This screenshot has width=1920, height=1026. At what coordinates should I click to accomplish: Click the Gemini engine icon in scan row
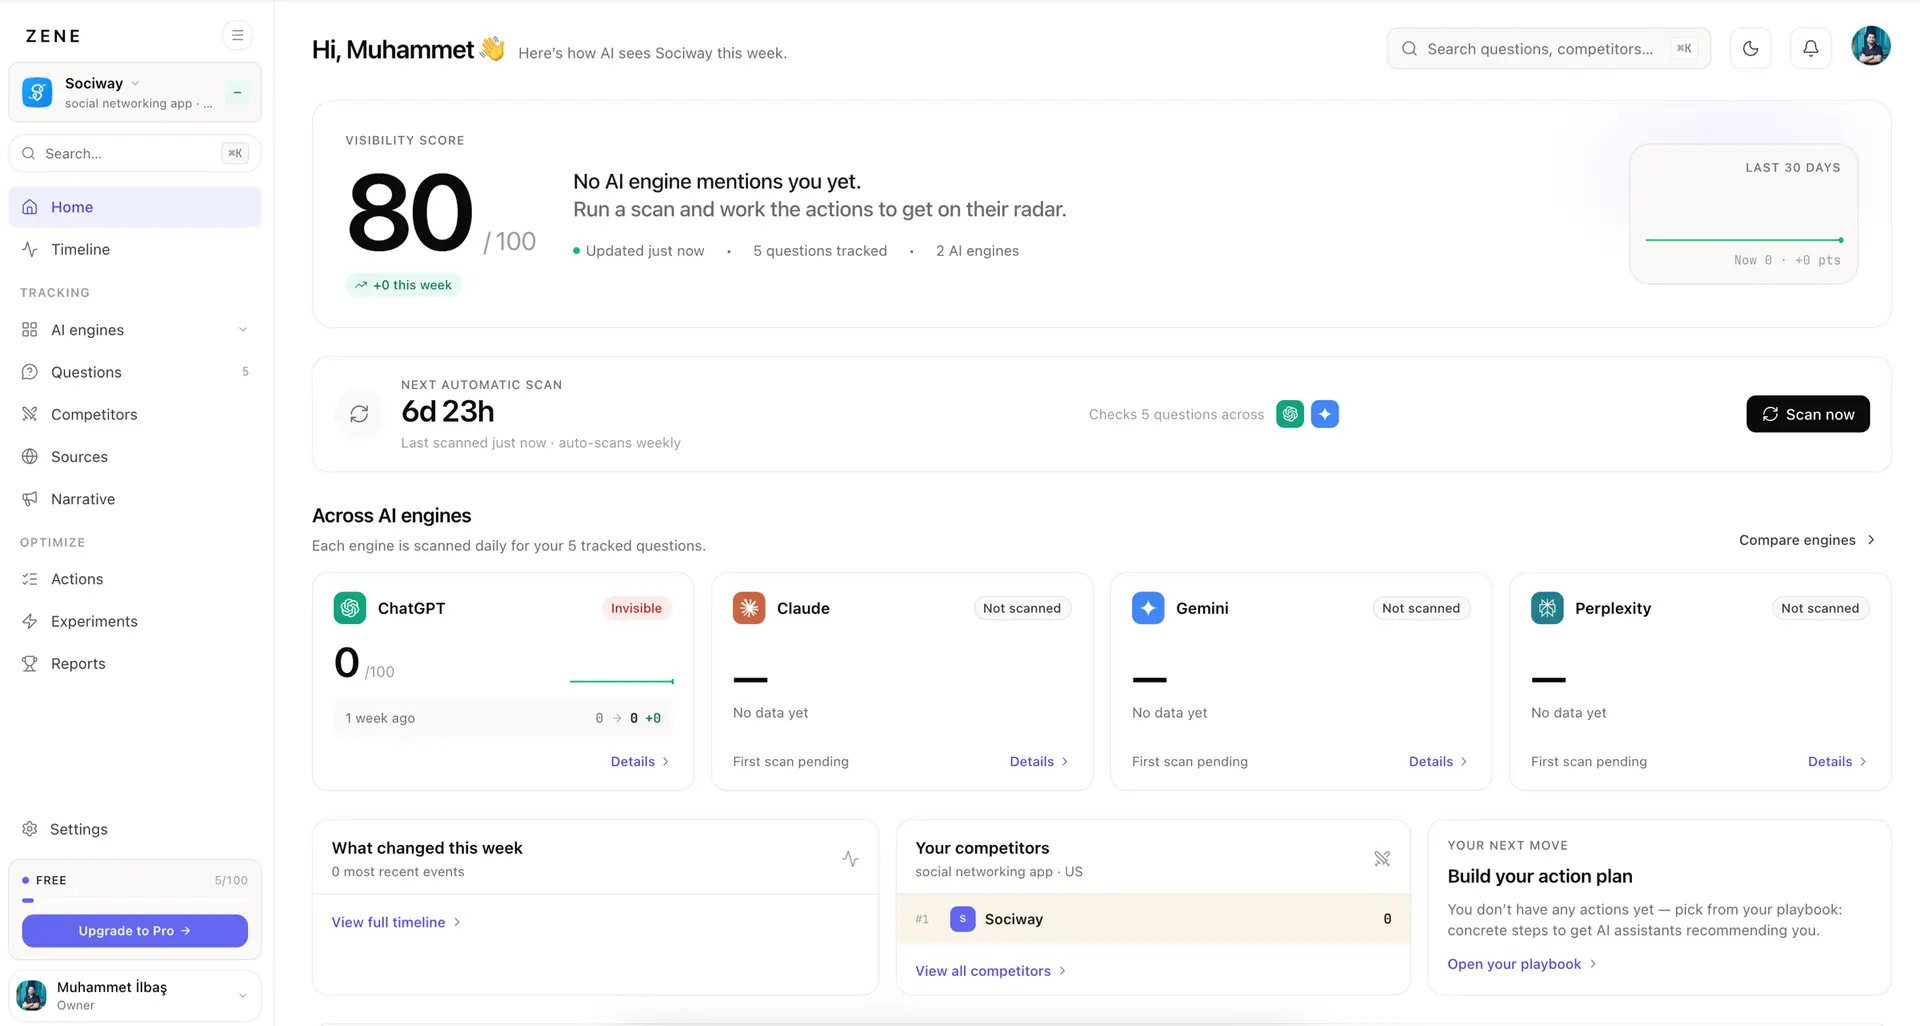point(1325,414)
